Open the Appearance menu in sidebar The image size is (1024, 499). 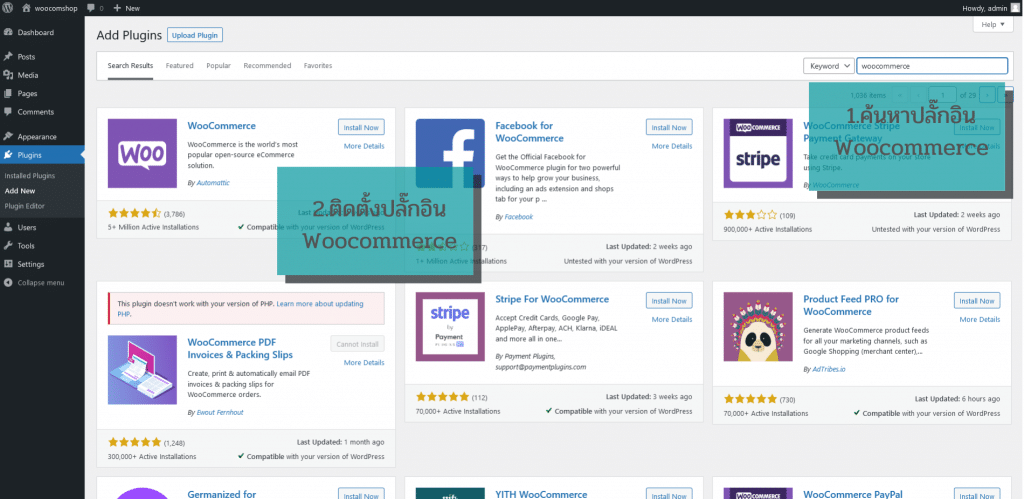coord(37,136)
